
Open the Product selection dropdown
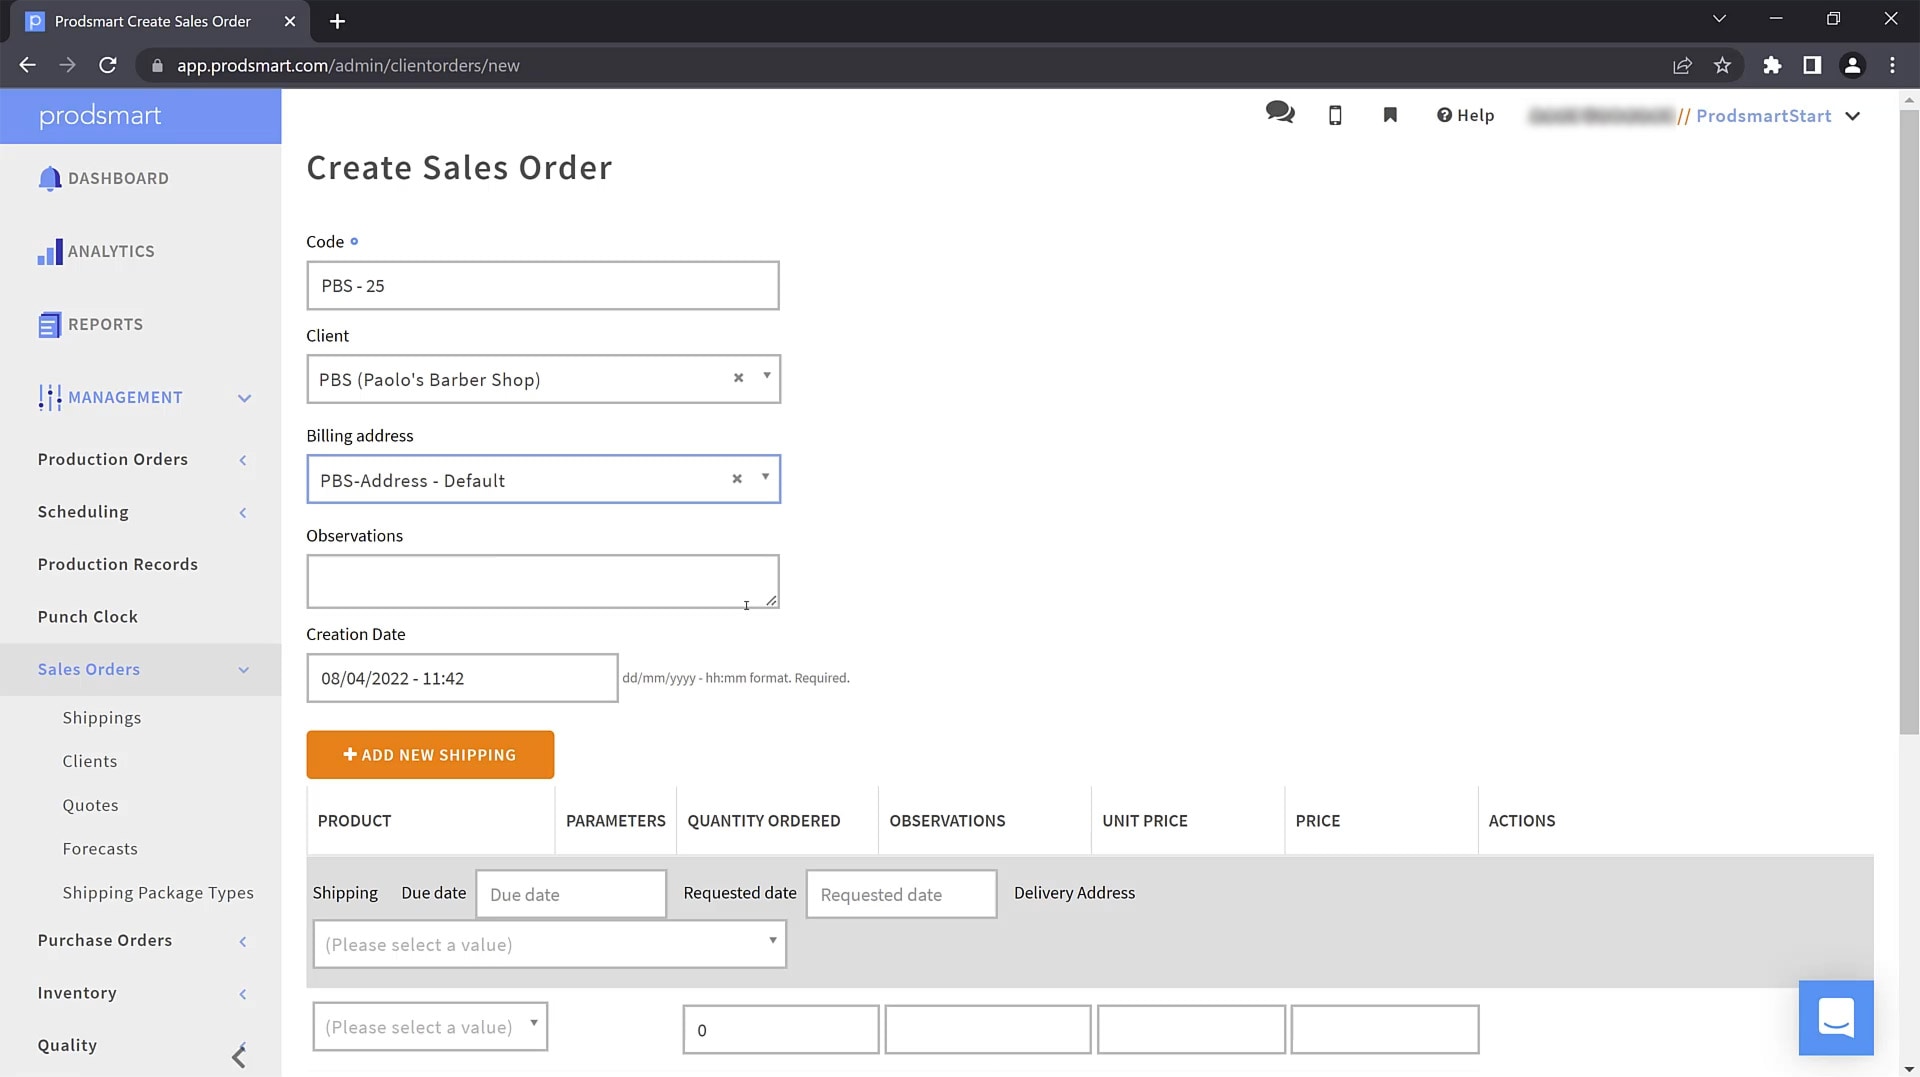(x=429, y=1027)
